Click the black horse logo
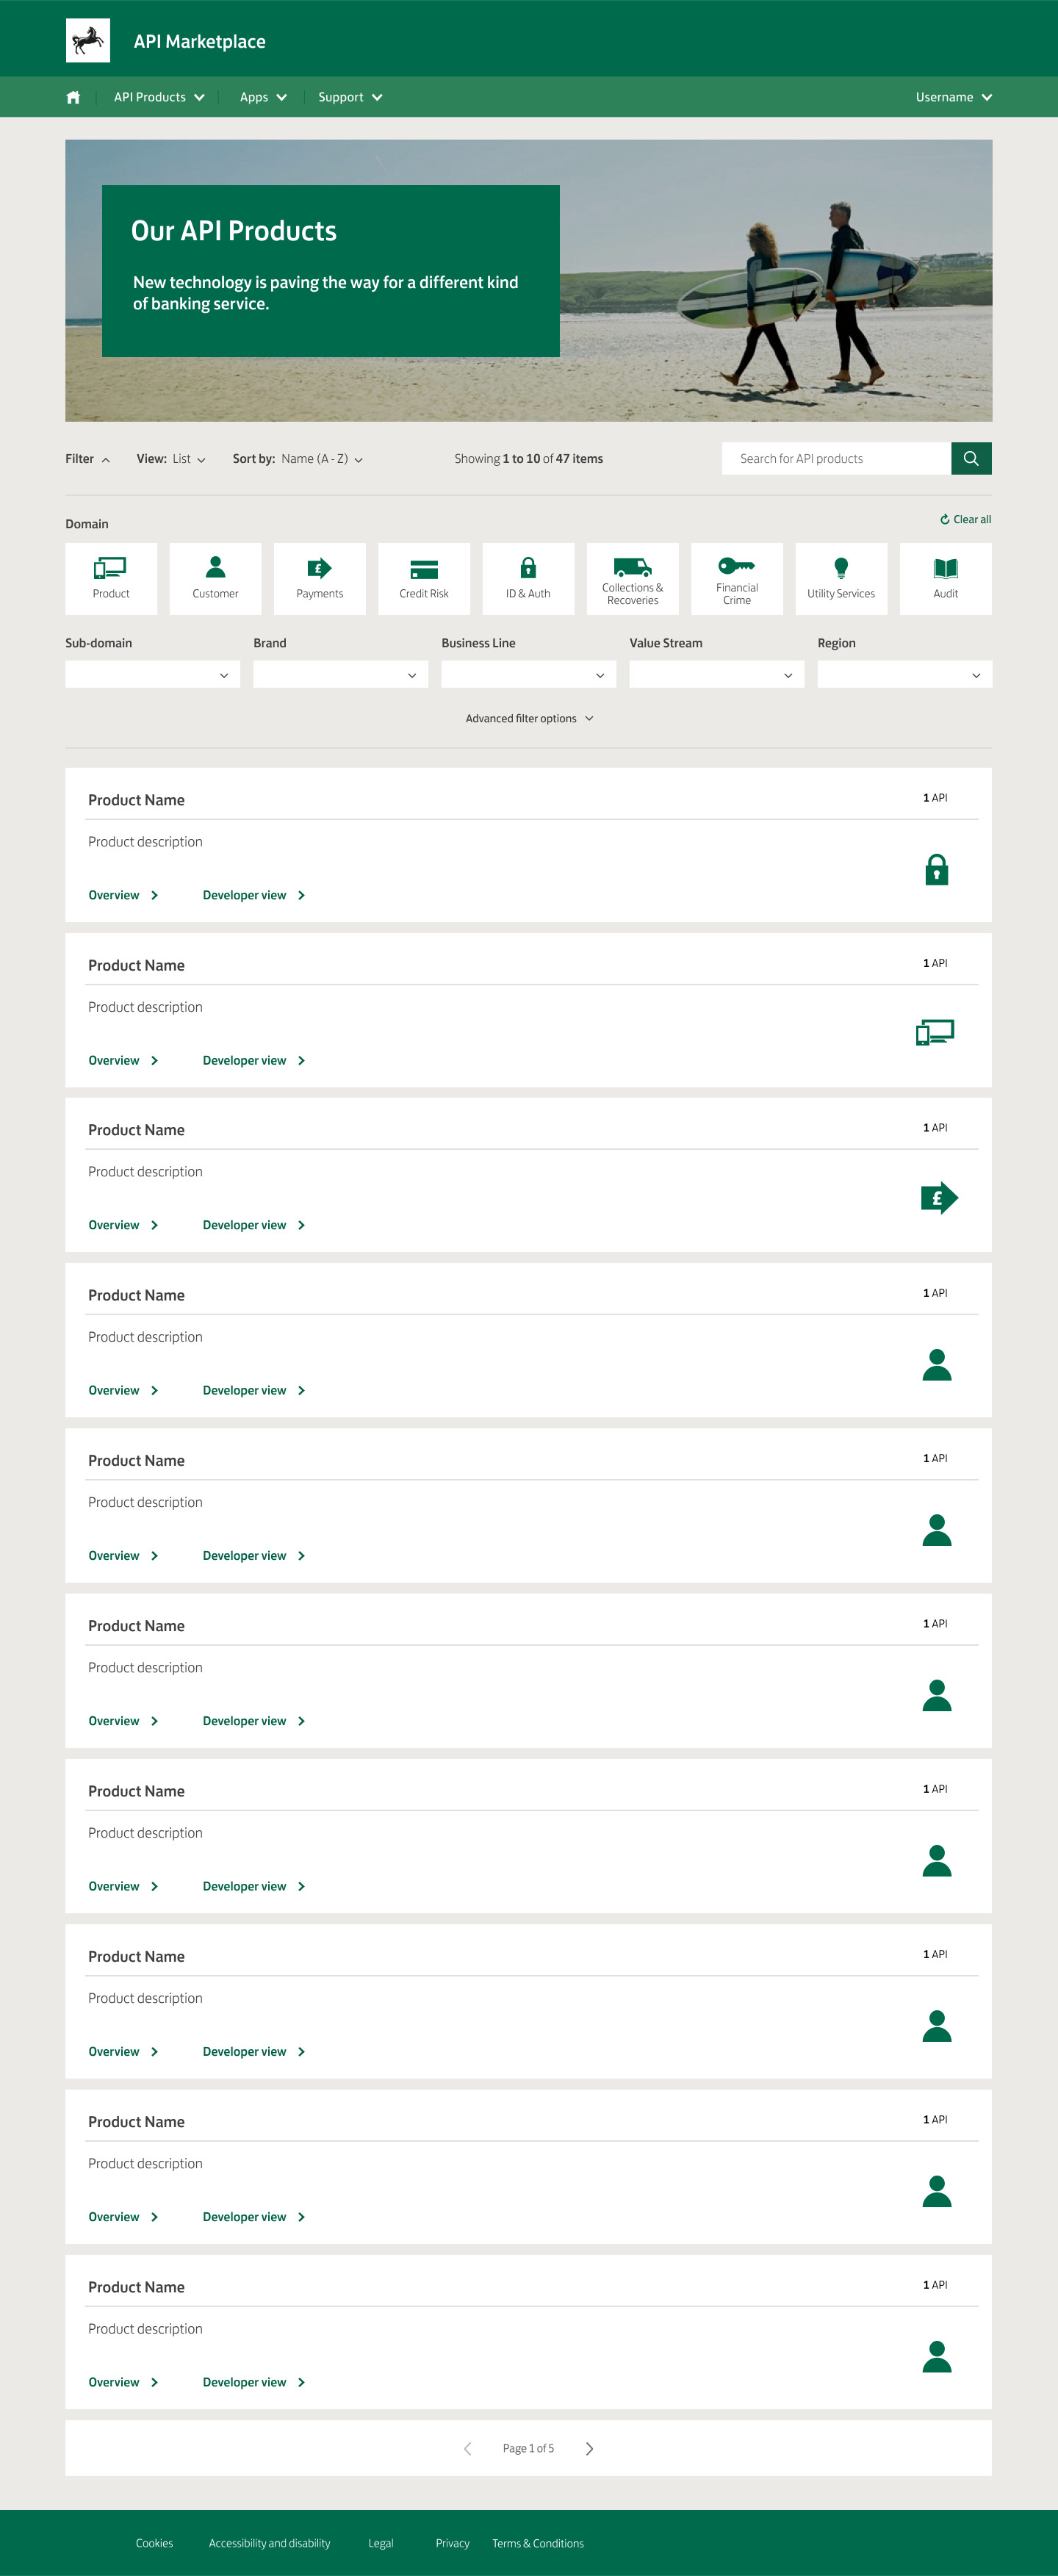Screen dimensions: 1058x2576 88,41
